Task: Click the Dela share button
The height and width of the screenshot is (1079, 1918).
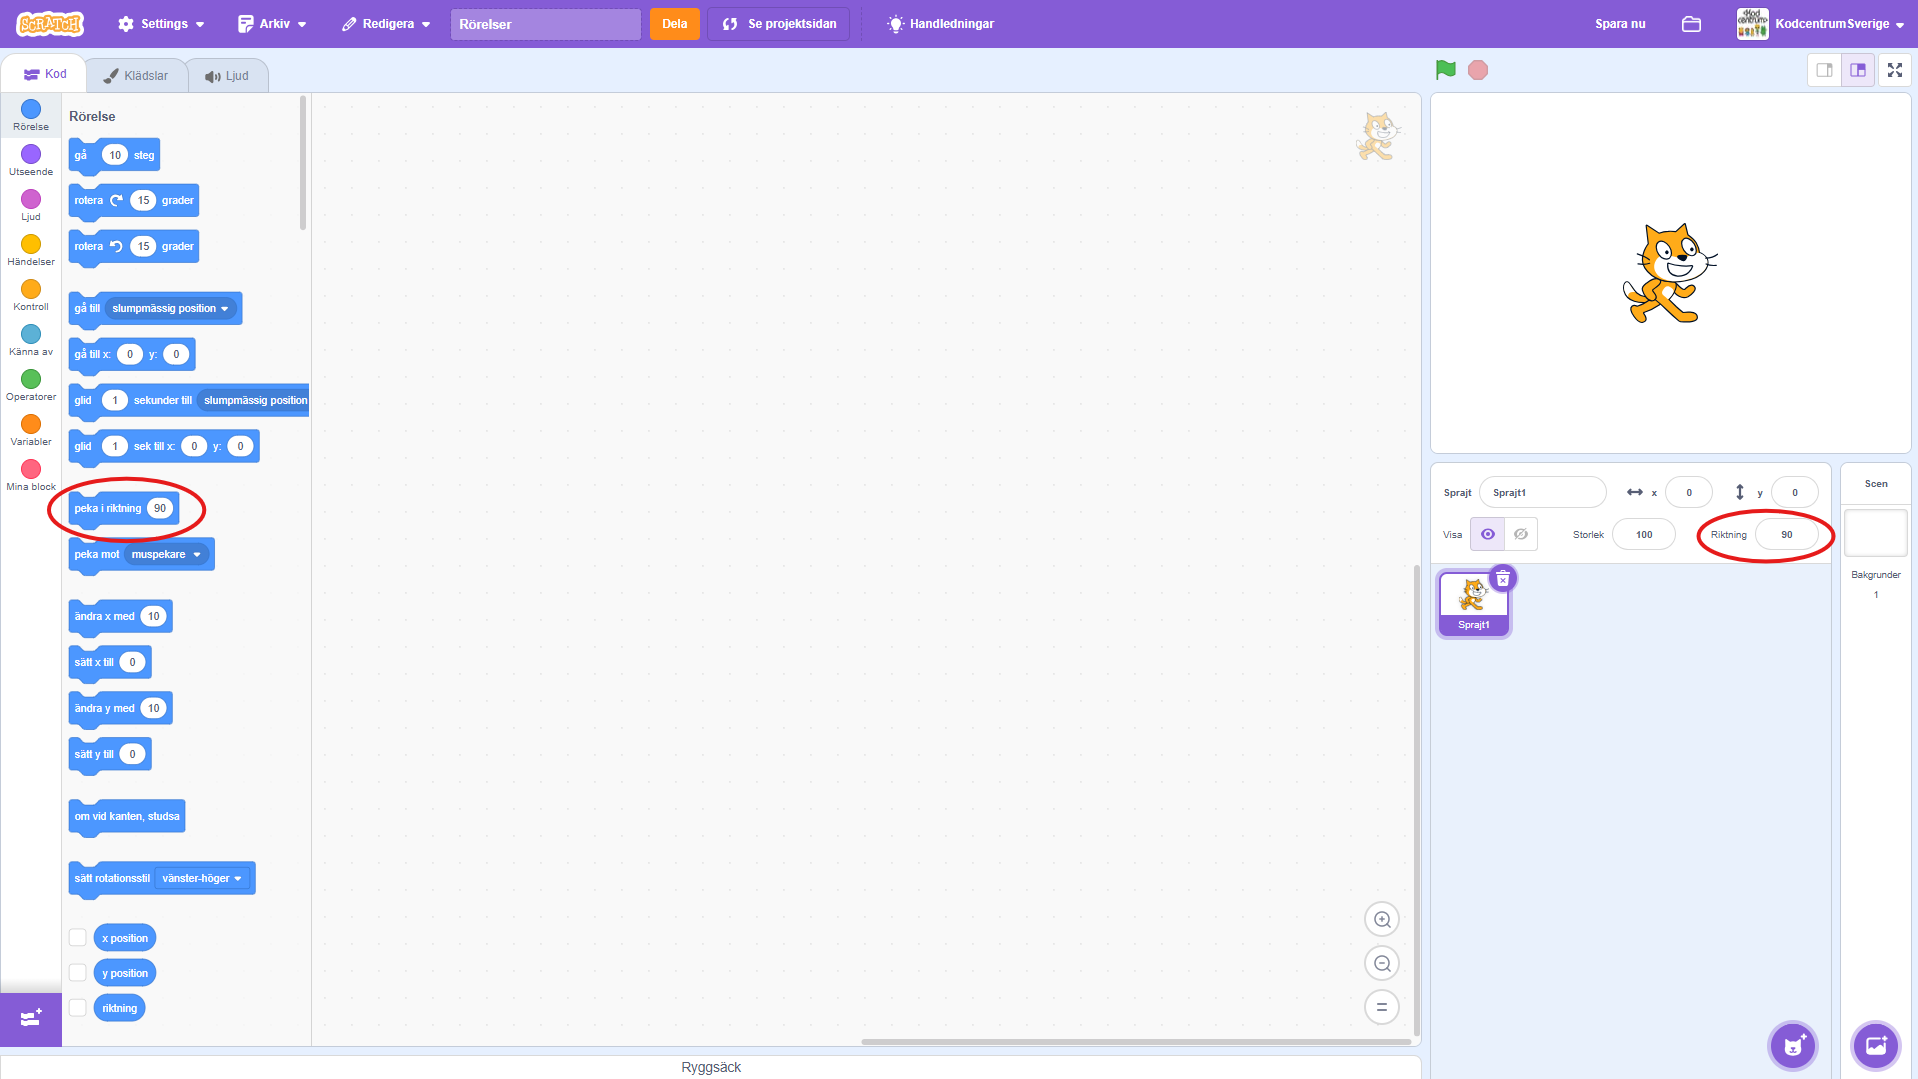Action: (675, 24)
